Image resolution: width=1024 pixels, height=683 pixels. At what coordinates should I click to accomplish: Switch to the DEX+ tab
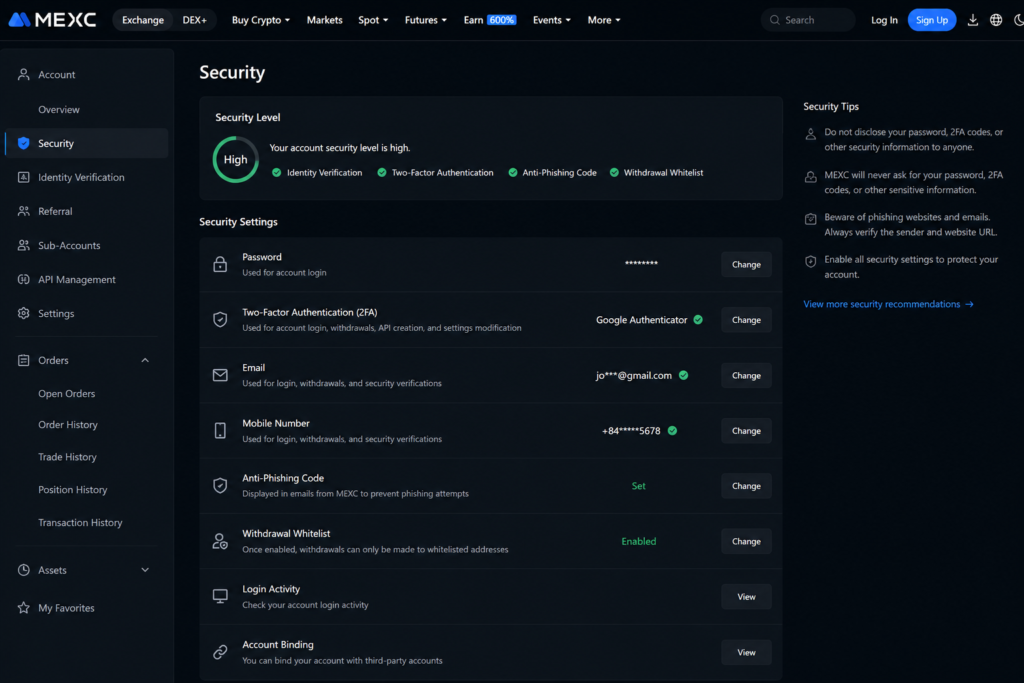195,20
